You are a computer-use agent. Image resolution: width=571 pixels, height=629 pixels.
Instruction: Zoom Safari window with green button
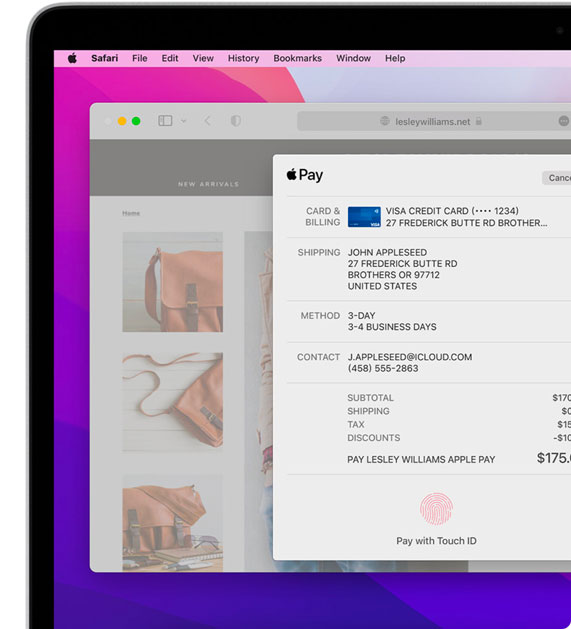136,121
